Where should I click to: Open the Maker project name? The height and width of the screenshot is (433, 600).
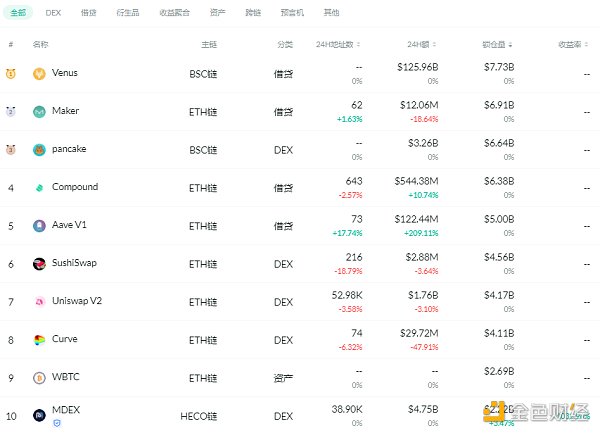point(65,111)
